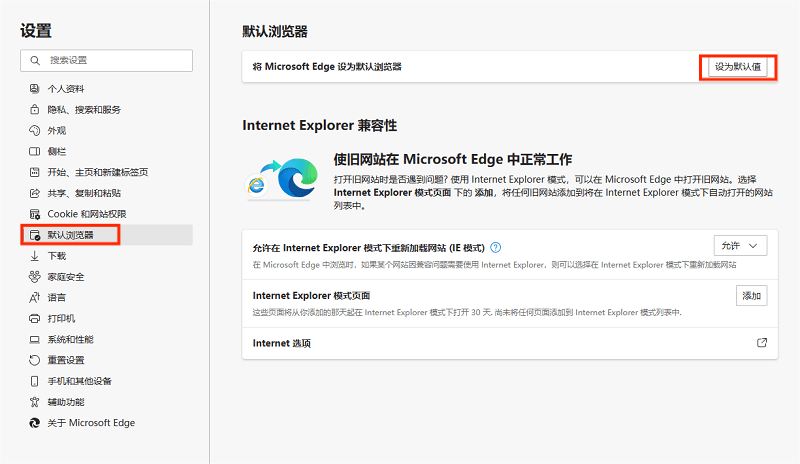800x464 pixels.
Task: Click the Internet 选项 row
Action: tap(510, 343)
